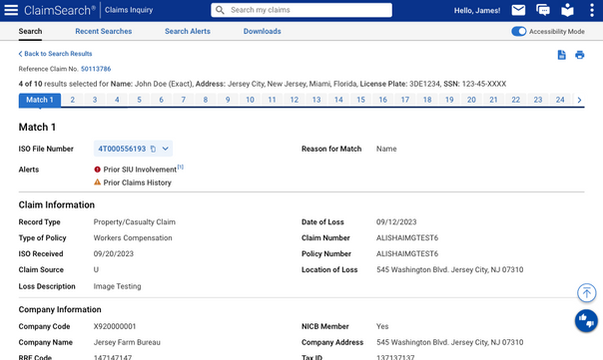Open reference claim number 50113786
603x360 pixels.
96,69
